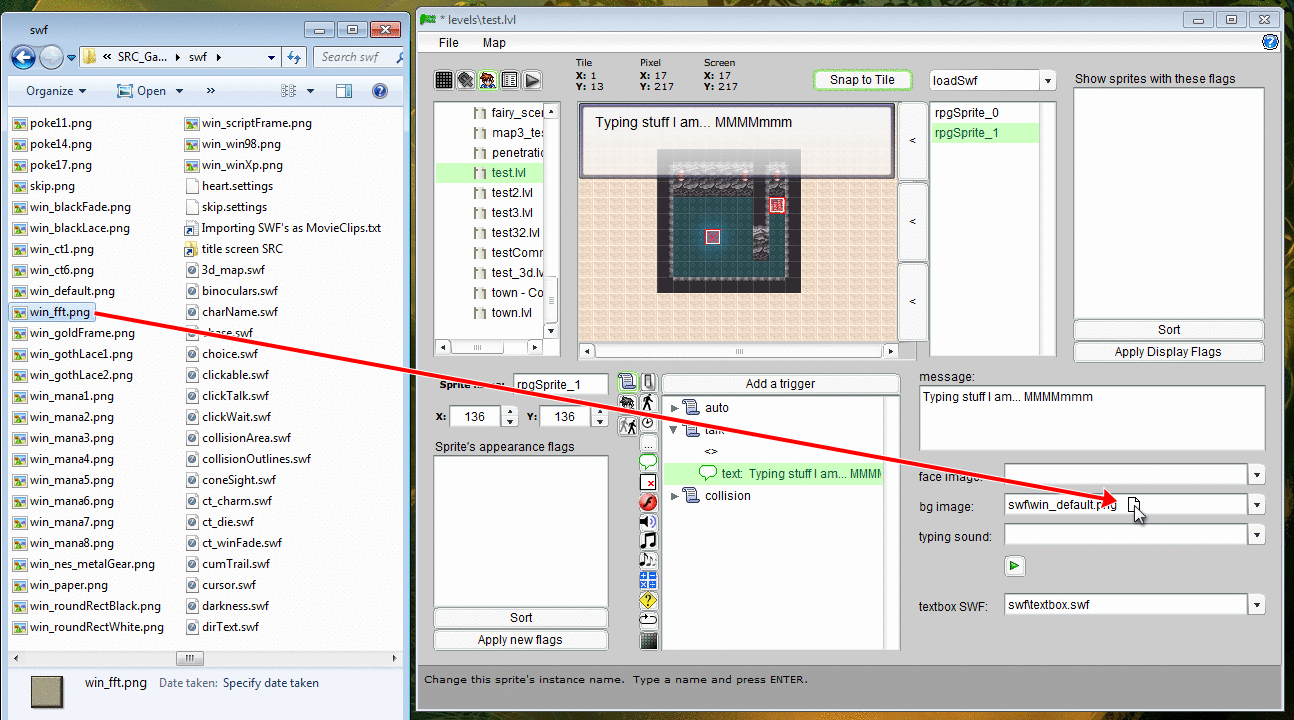Click the green typing sound play button
Viewport: 1294px width, 720px height.
coord(1014,566)
